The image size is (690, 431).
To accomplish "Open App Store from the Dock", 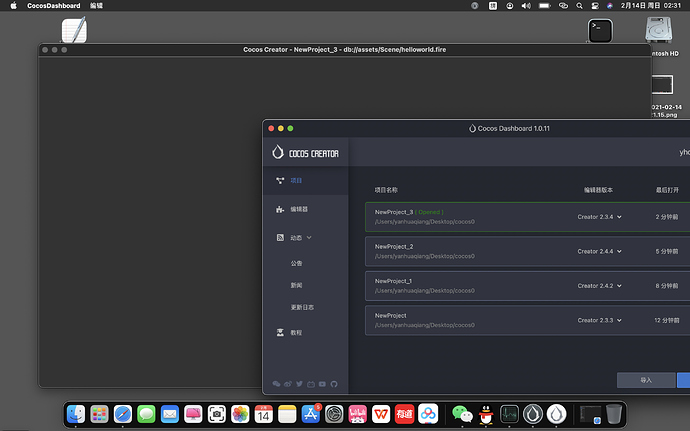I will (x=311, y=414).
